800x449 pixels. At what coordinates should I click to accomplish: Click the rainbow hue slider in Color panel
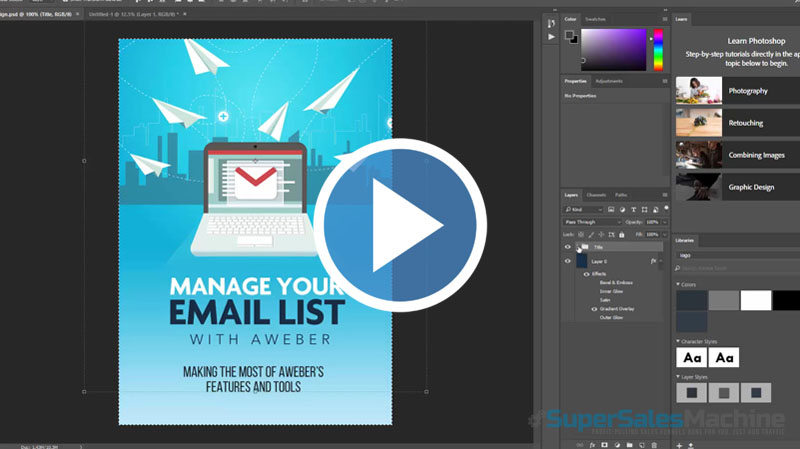(x=658, y=49)
